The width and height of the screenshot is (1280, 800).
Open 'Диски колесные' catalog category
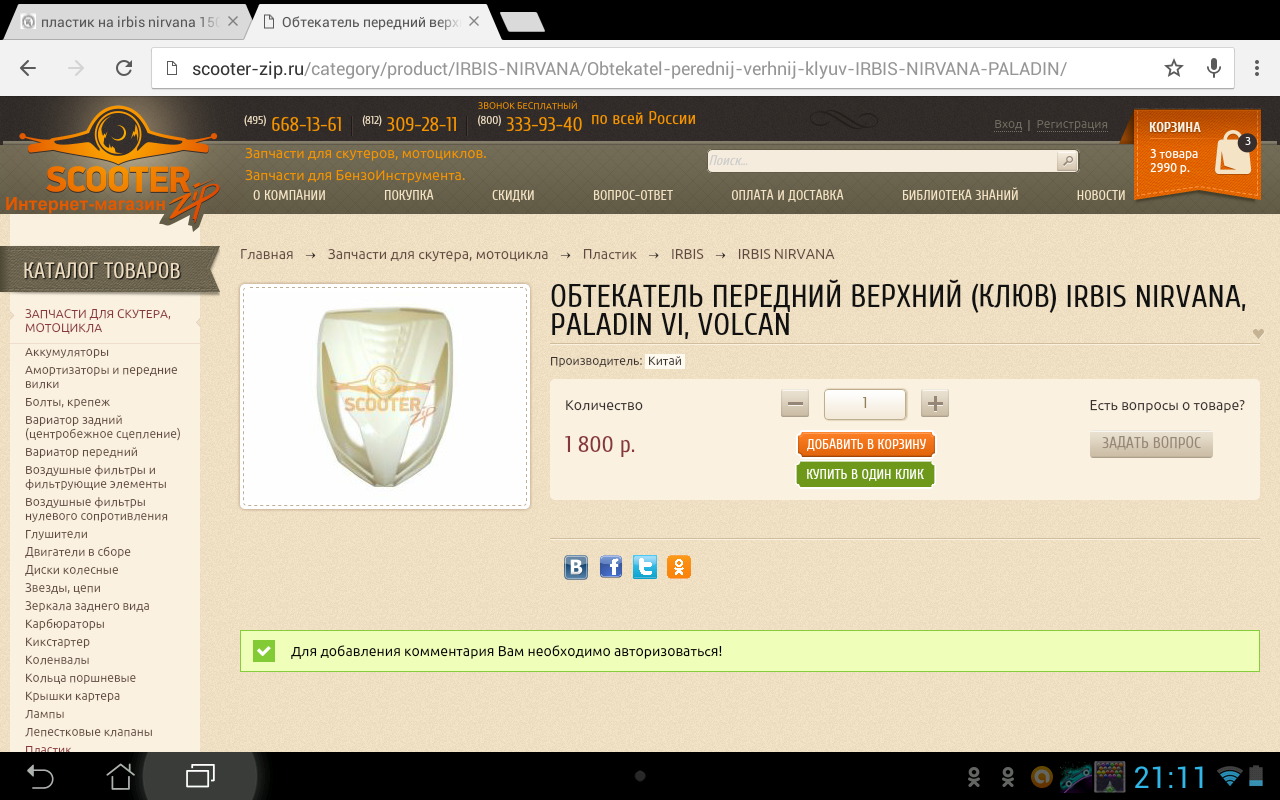tap(71, 570)
